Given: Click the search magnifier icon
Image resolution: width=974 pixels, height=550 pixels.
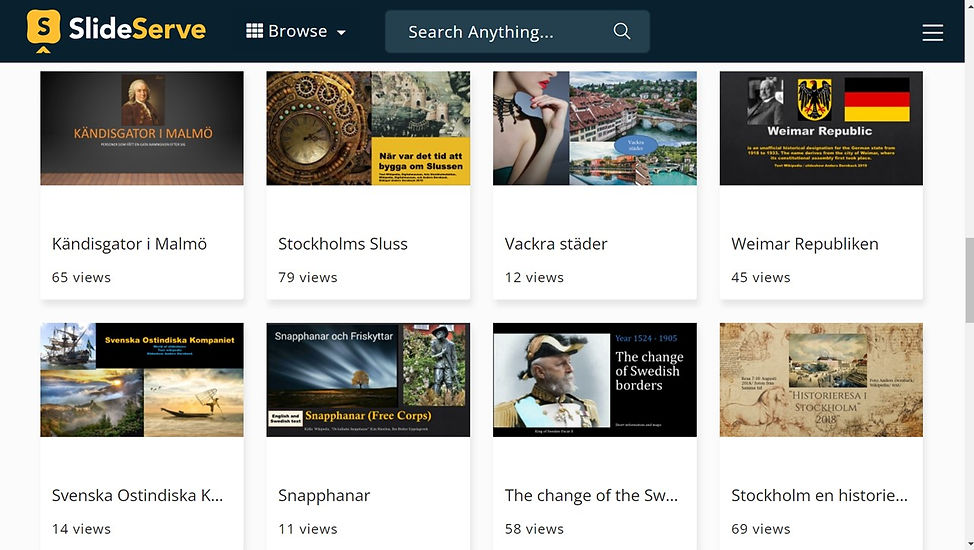Looking at the screenshot, I should [x=622, y=31].
